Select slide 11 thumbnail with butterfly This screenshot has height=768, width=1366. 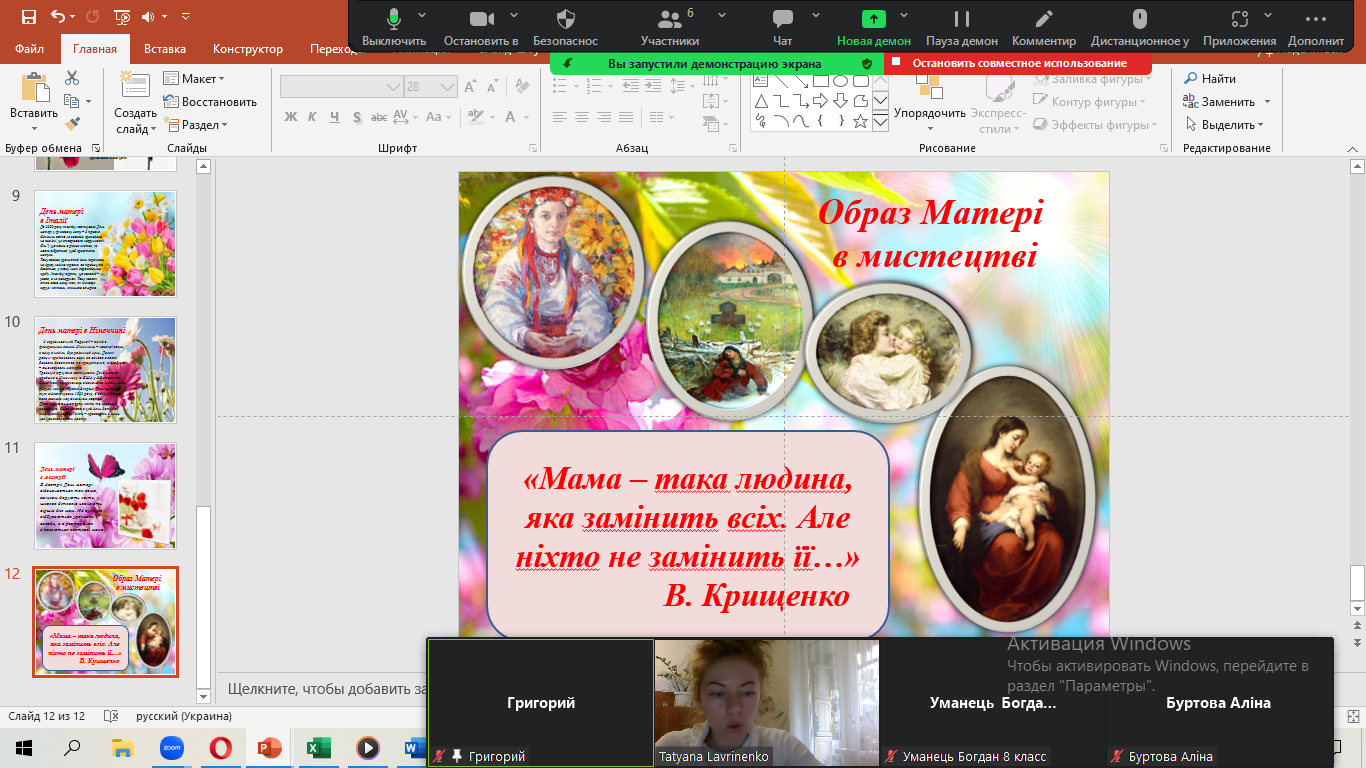pyautogui.click(x=105, y=496)
